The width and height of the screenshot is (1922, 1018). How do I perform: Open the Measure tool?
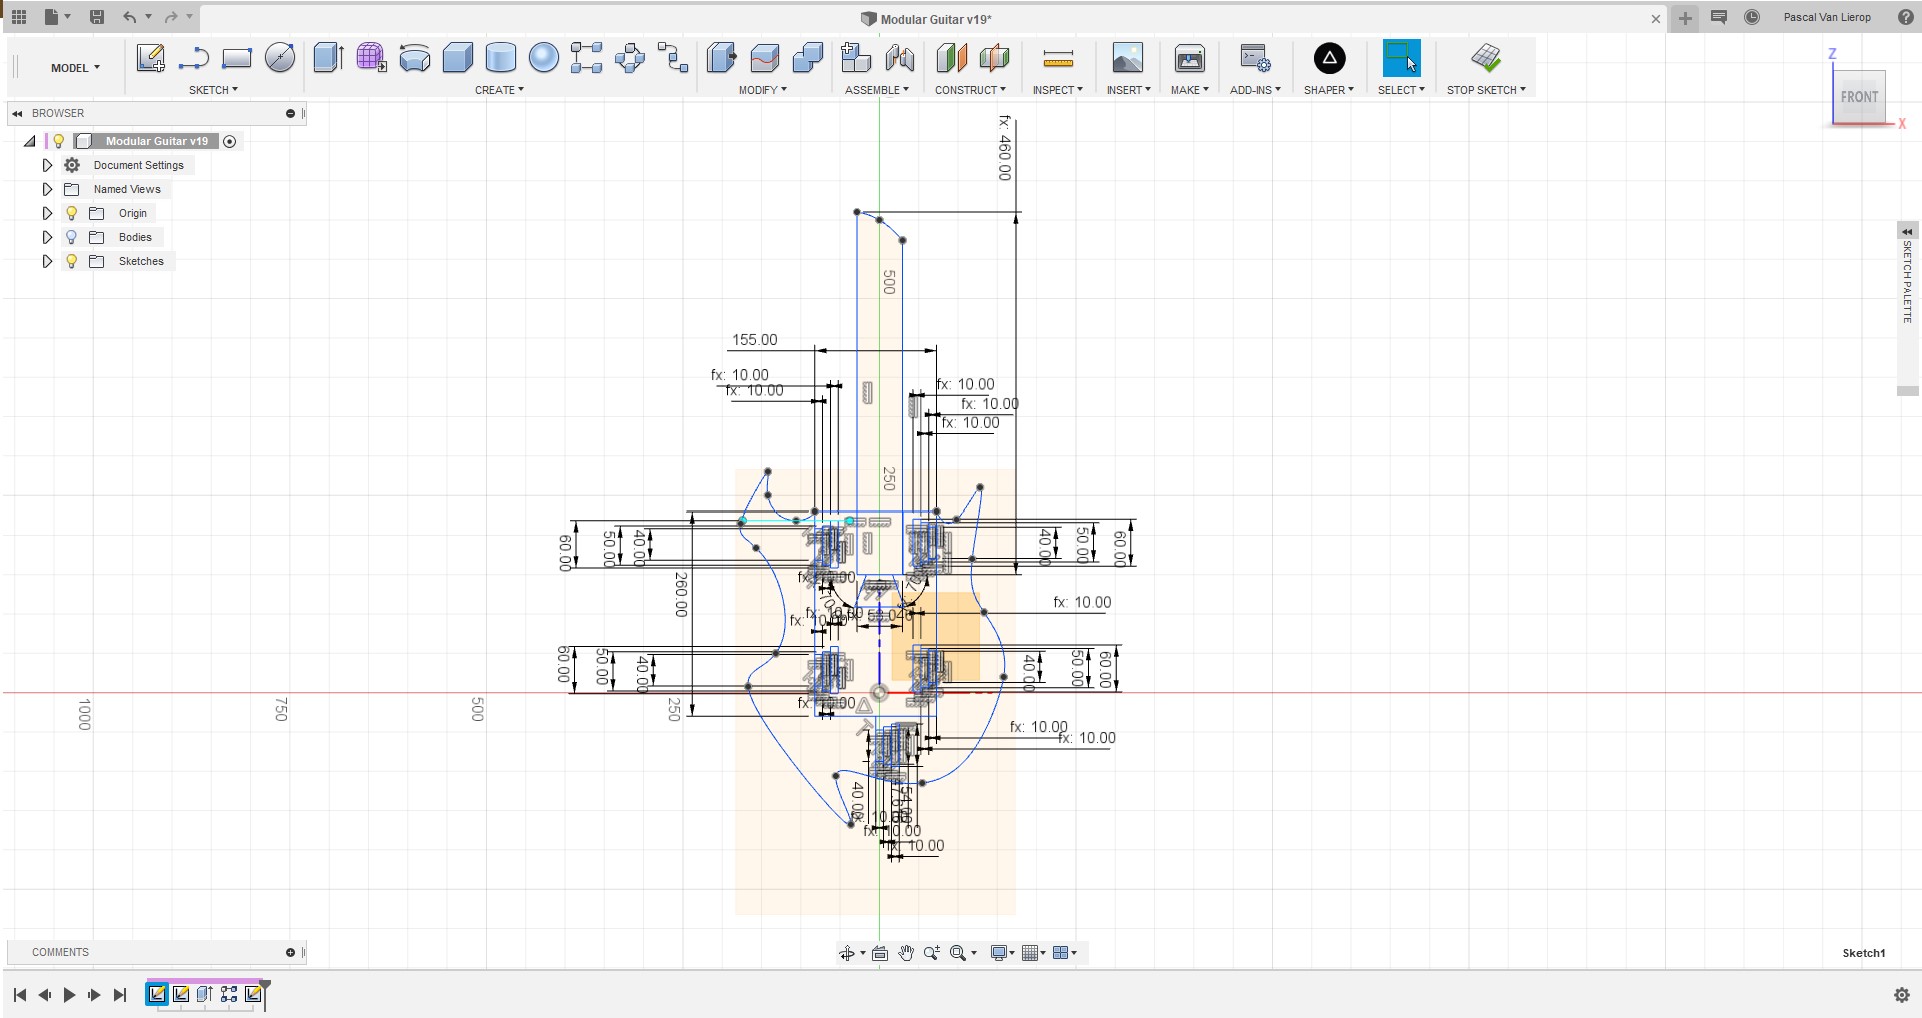[x=1057, y=59]
